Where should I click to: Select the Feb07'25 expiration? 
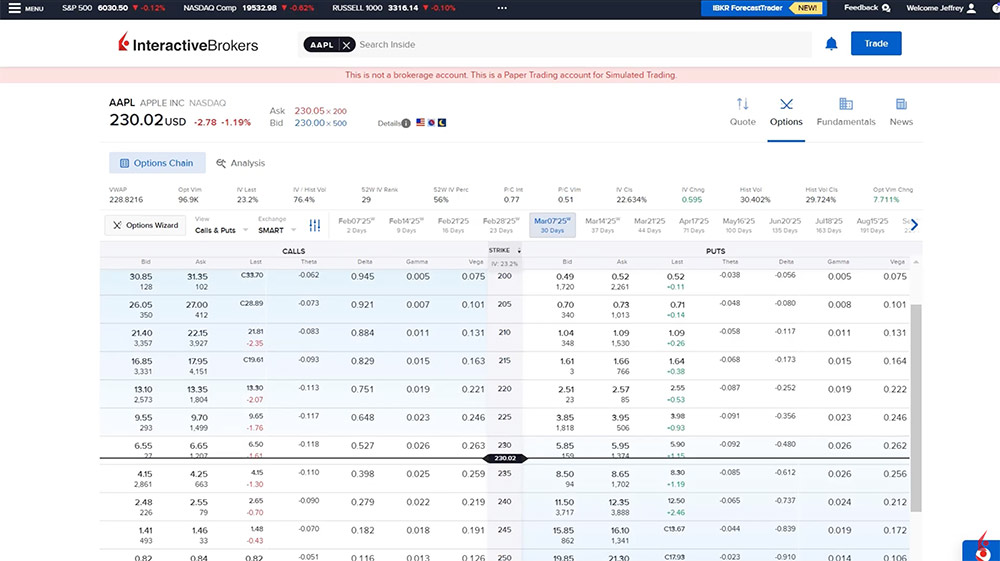point(356,225)
